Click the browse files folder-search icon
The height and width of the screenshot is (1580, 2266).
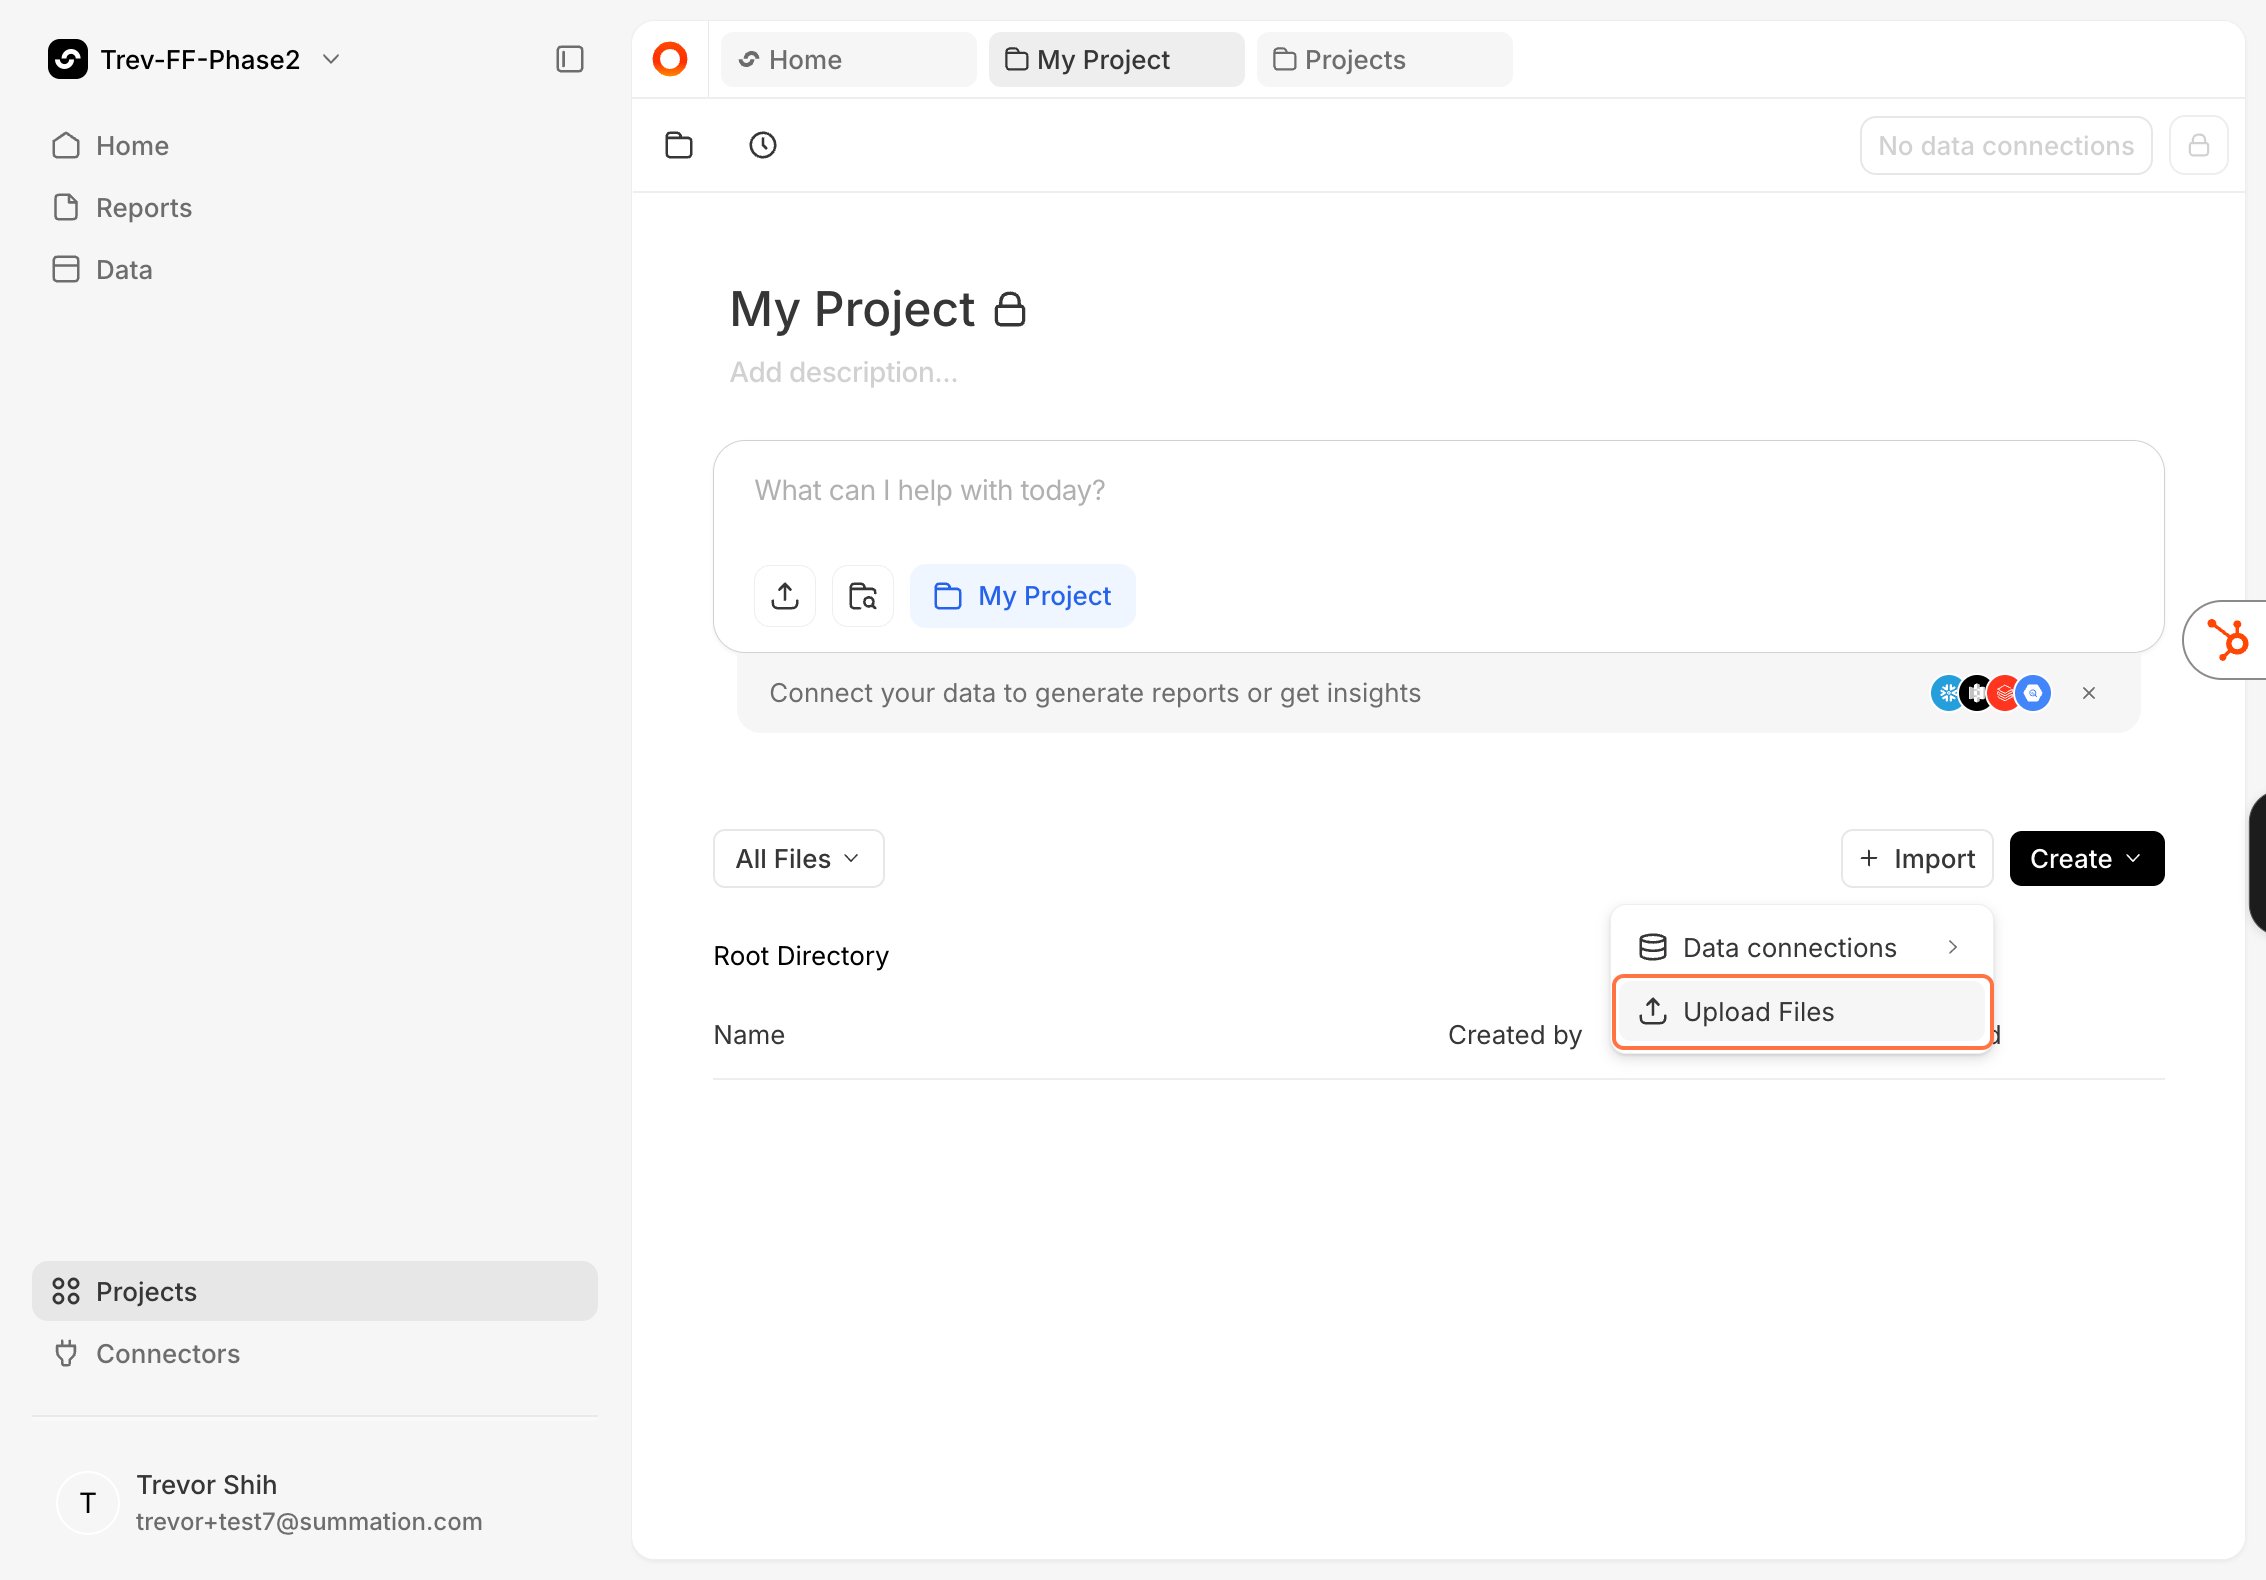(x=863, y=596)
